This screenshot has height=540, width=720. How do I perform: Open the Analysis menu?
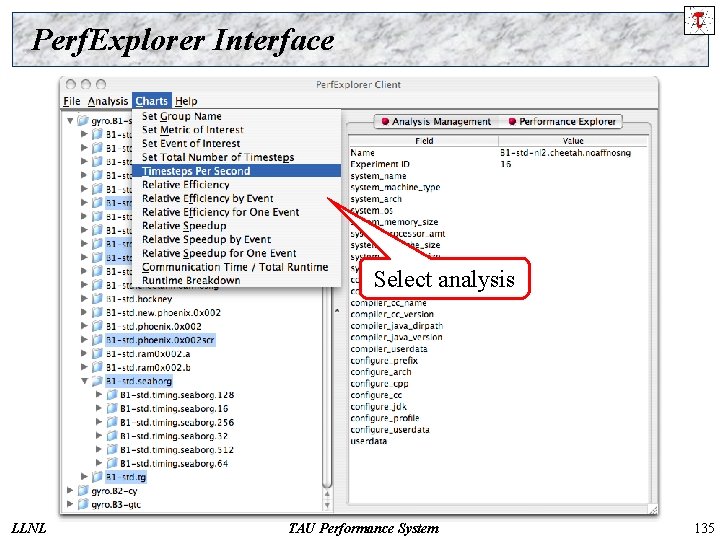tap(108, 101)
